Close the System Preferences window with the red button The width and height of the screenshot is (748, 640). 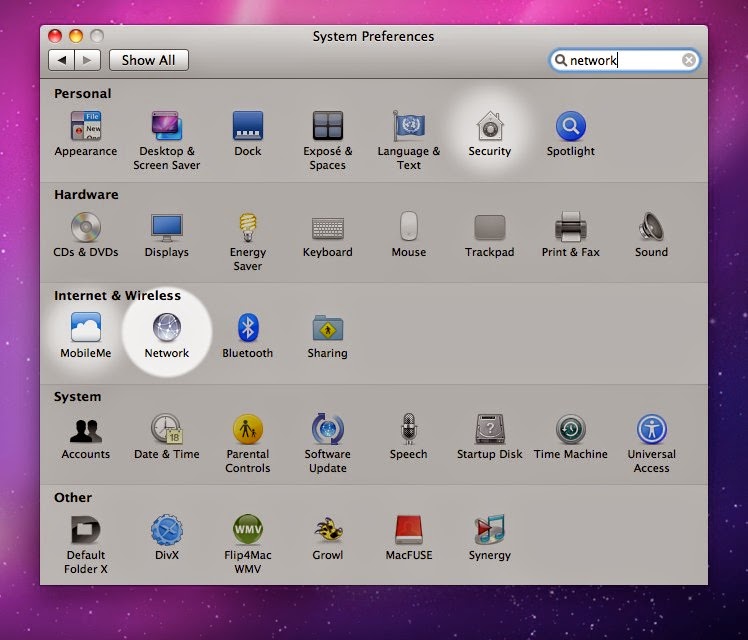click(55, 36)
